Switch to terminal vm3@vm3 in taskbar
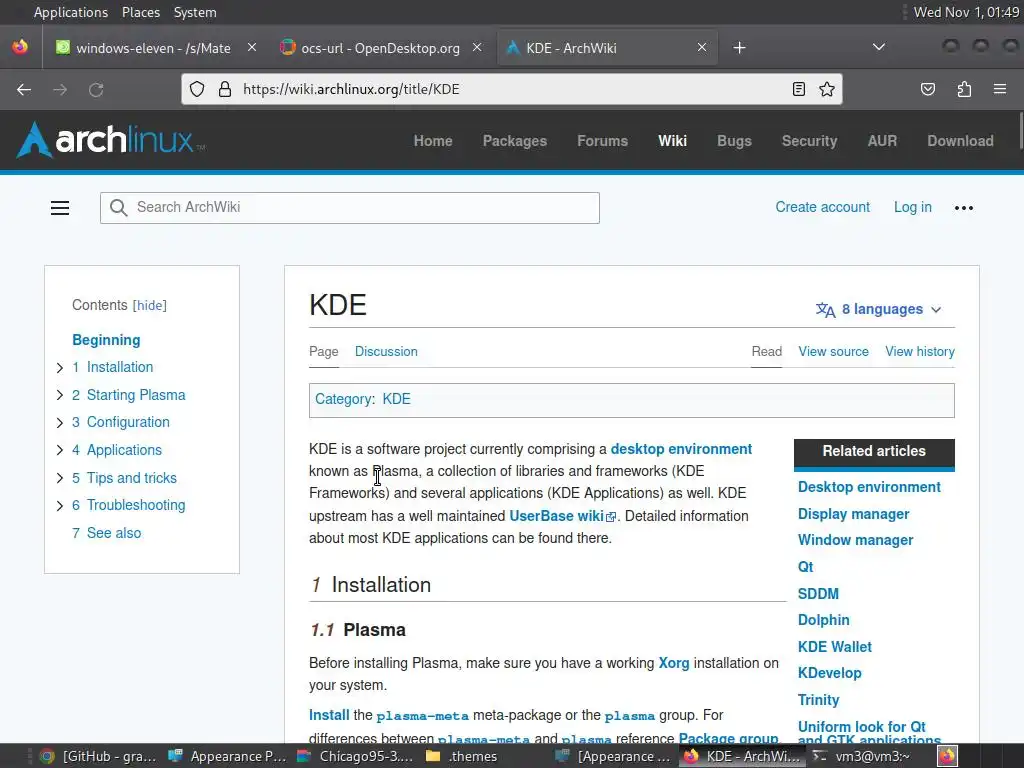1024x768 pixels. tap(862, 756)
